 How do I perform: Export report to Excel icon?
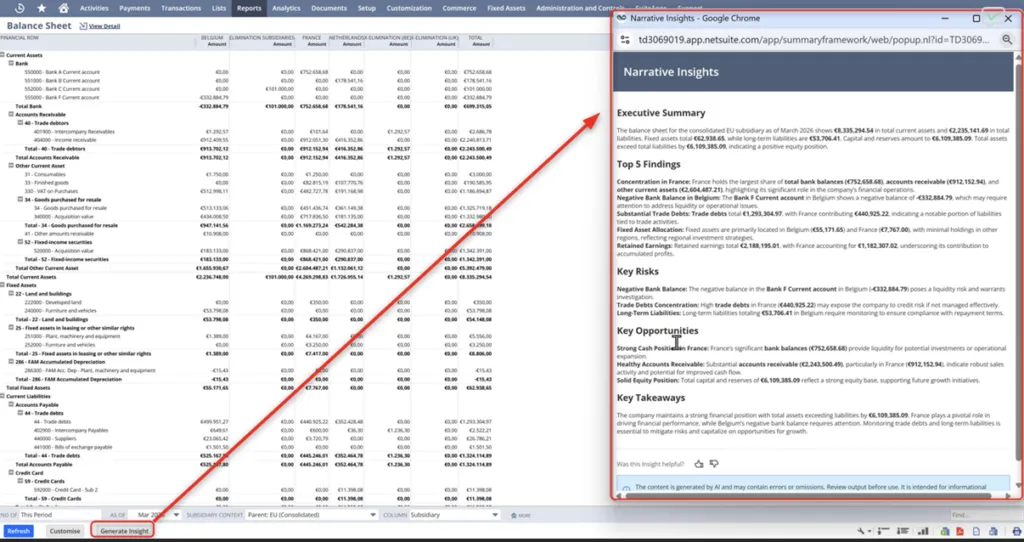point(945,532)
